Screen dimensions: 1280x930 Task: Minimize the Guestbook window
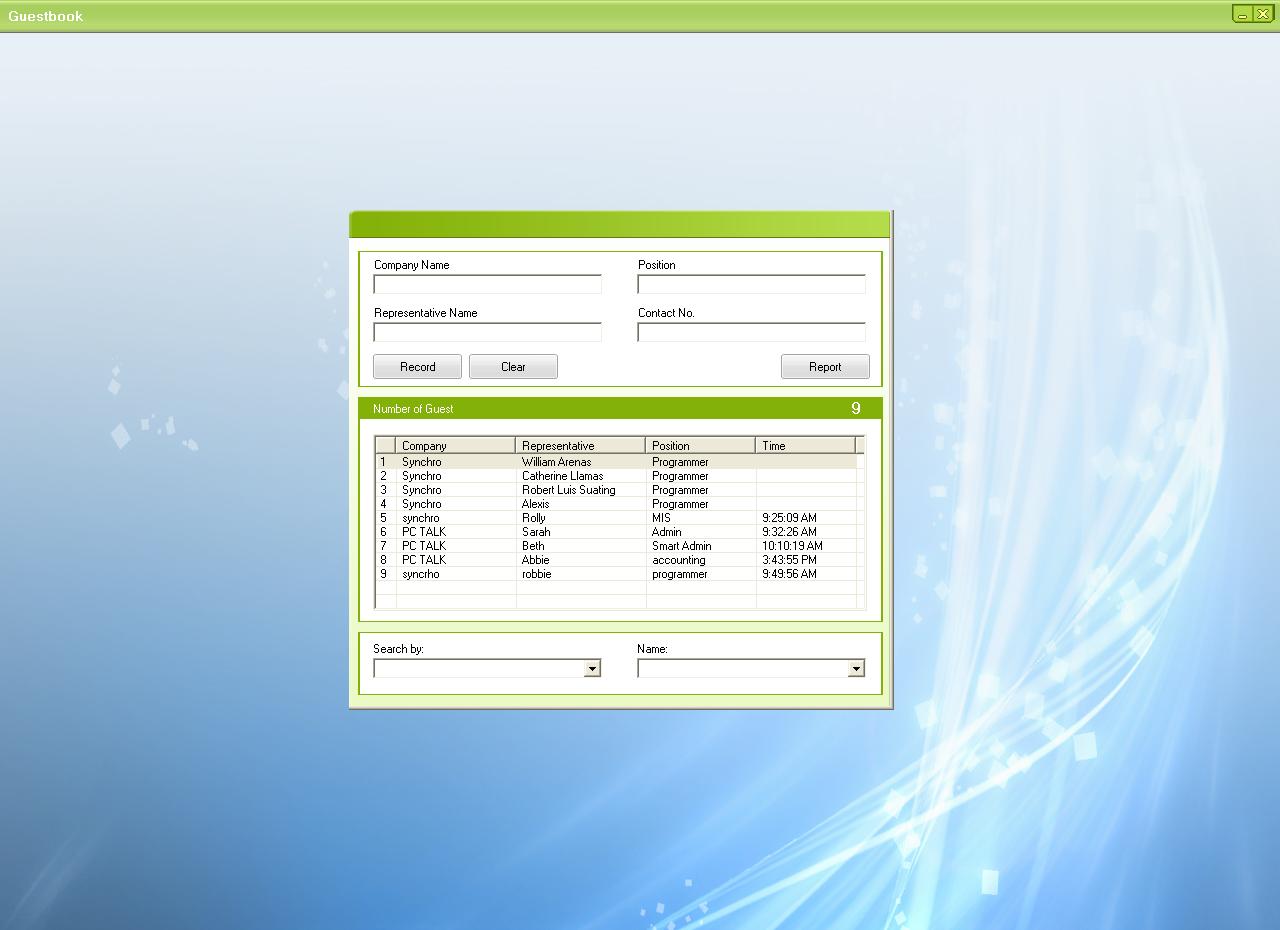click(x=1242, y=15)
